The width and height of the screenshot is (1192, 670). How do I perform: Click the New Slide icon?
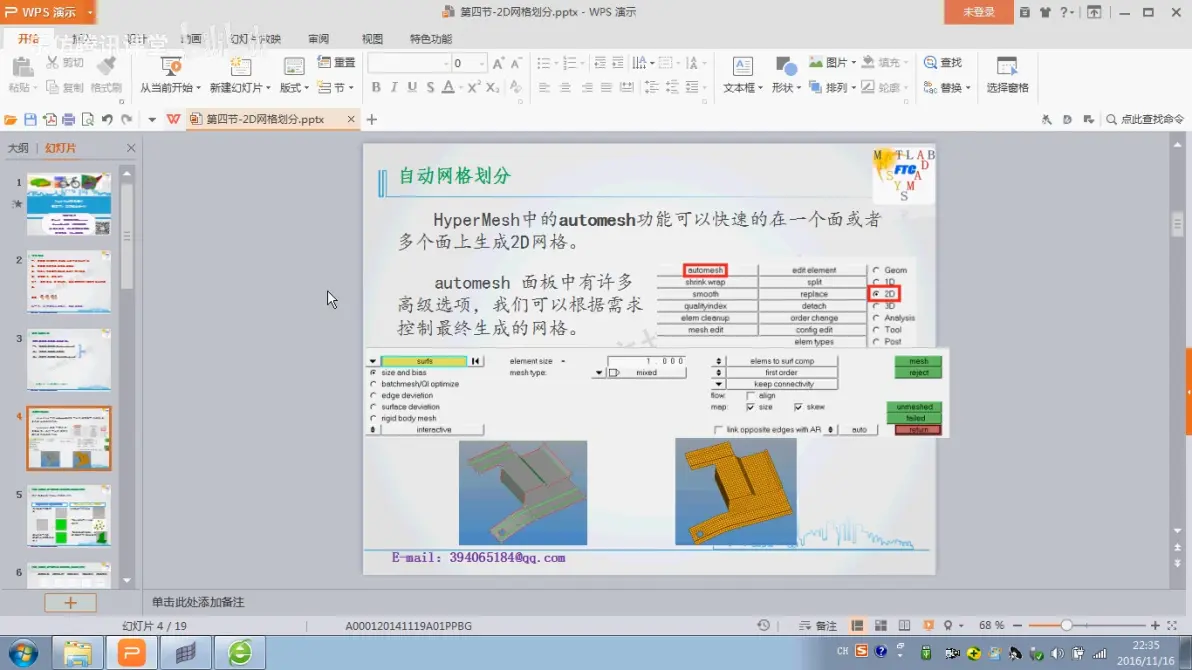pos(240,67)
